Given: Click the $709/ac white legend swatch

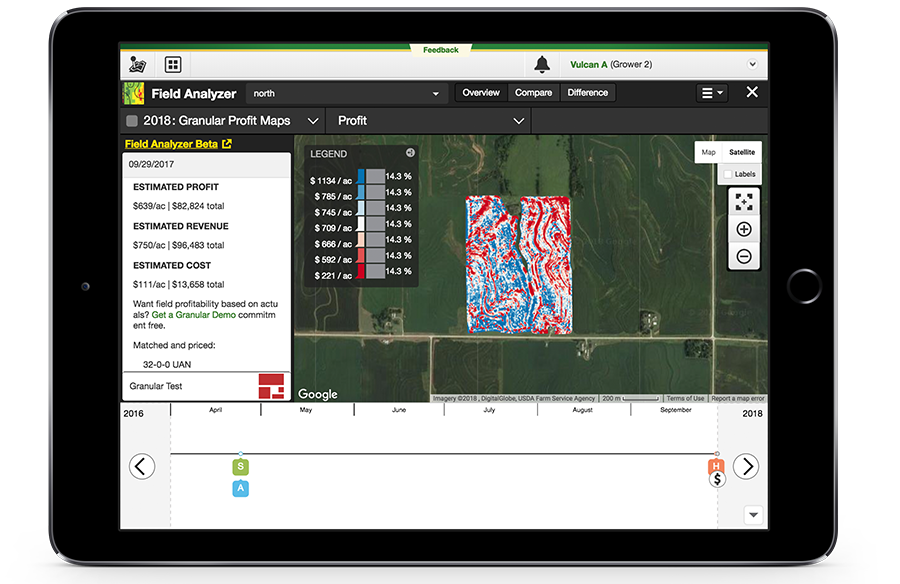Looking at the screenshot, I should [361, 223].
